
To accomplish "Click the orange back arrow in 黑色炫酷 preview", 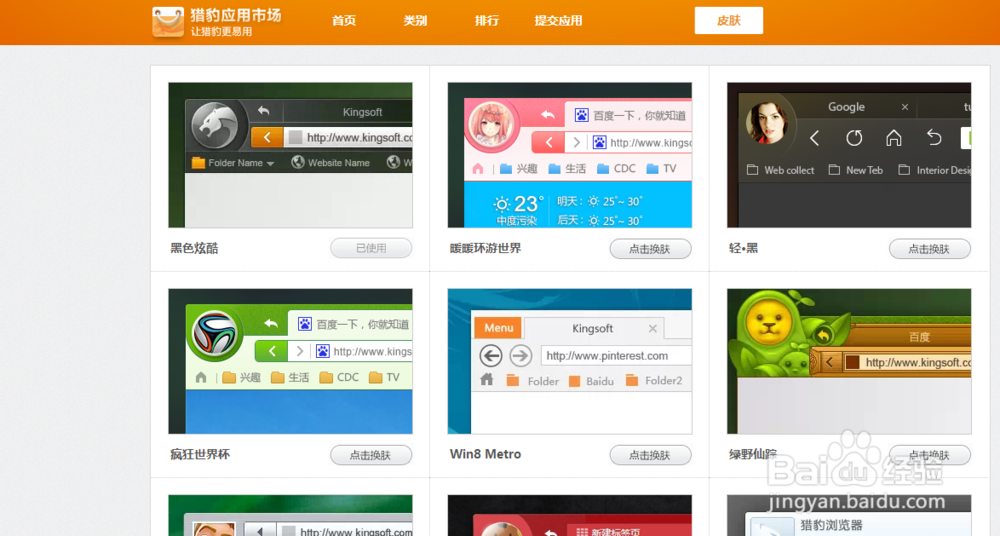I will click(x=267, y=137).
